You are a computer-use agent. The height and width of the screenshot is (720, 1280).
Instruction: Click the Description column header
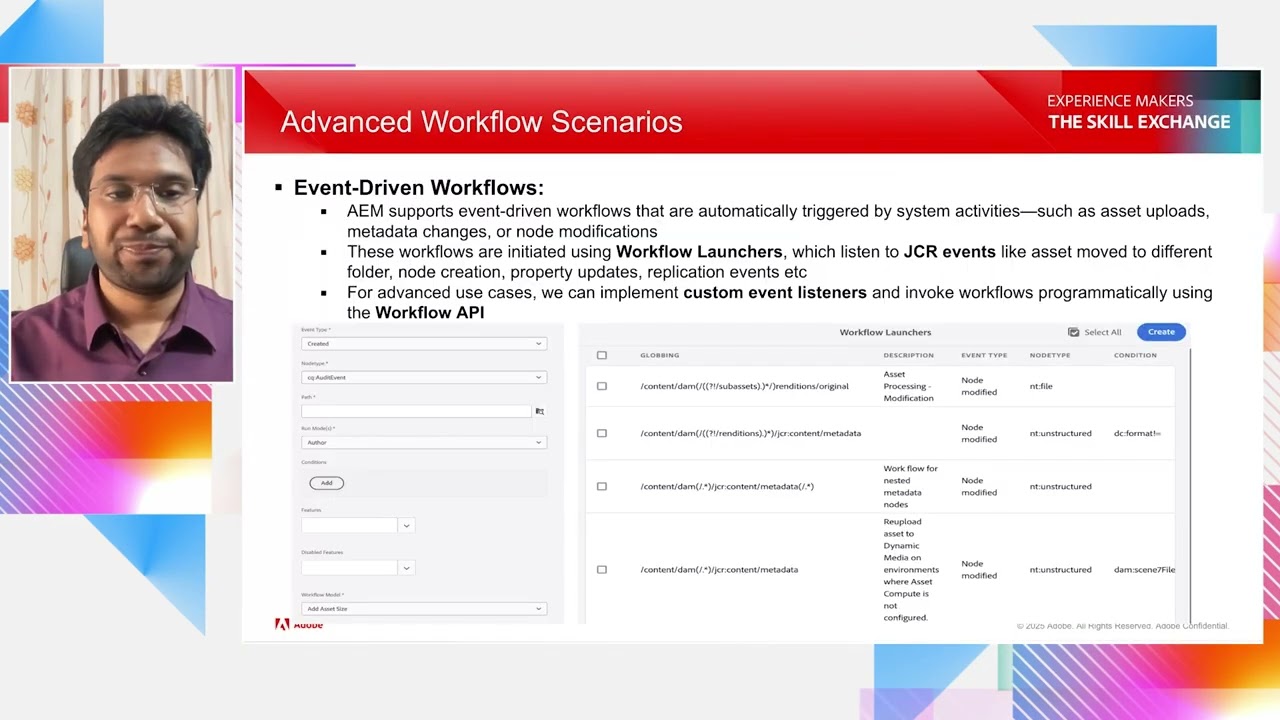[908, 355]
